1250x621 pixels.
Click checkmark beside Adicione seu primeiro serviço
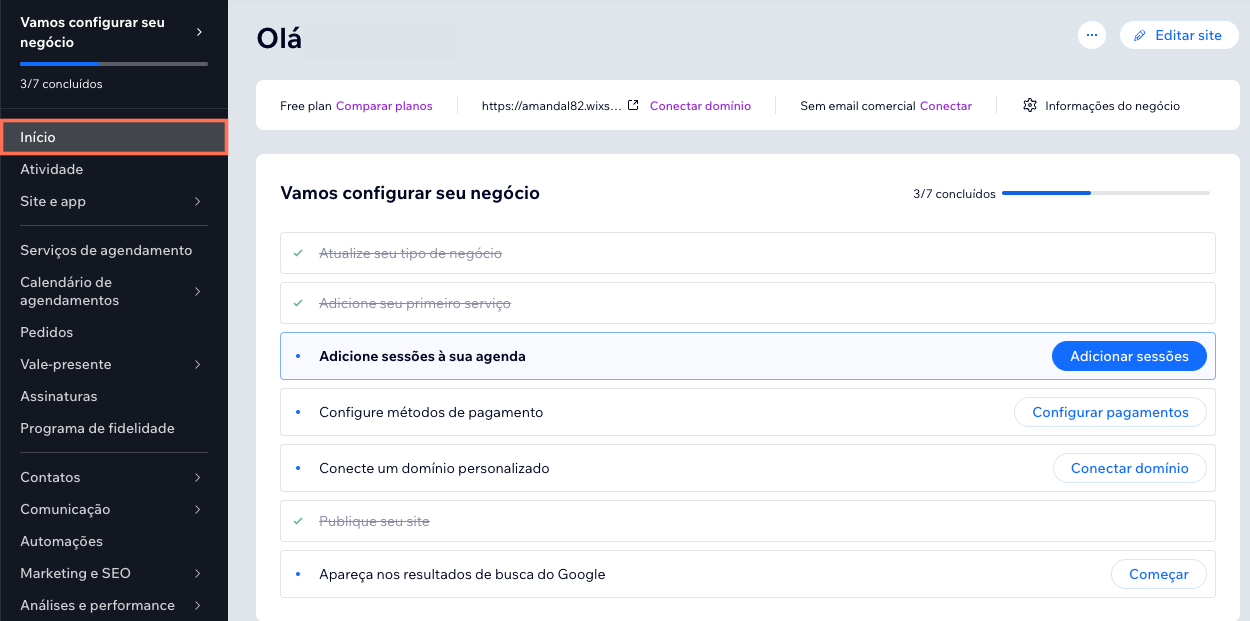tap(298, 303)
